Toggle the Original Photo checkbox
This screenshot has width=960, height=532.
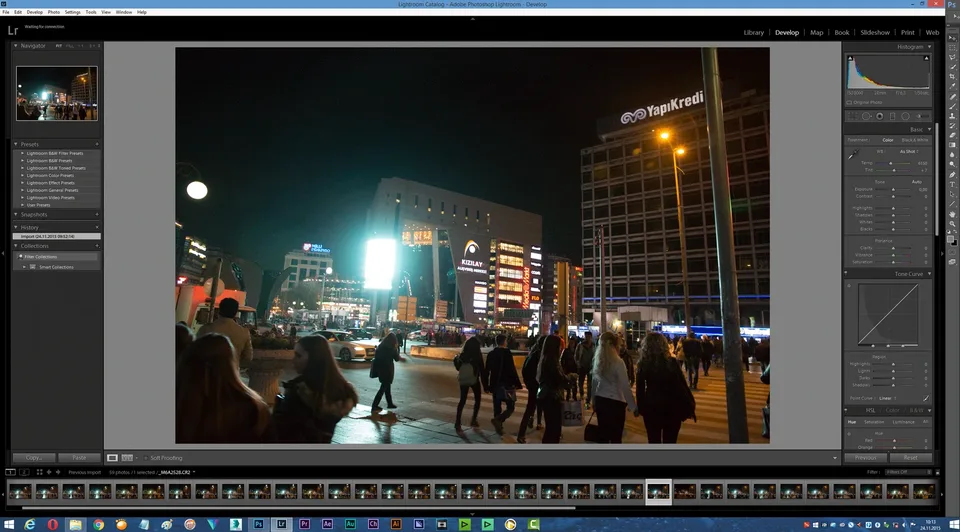(x=849, y=102)
